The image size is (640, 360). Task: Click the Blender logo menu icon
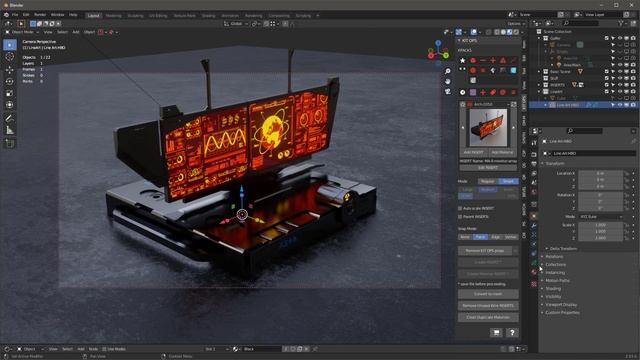6,15
